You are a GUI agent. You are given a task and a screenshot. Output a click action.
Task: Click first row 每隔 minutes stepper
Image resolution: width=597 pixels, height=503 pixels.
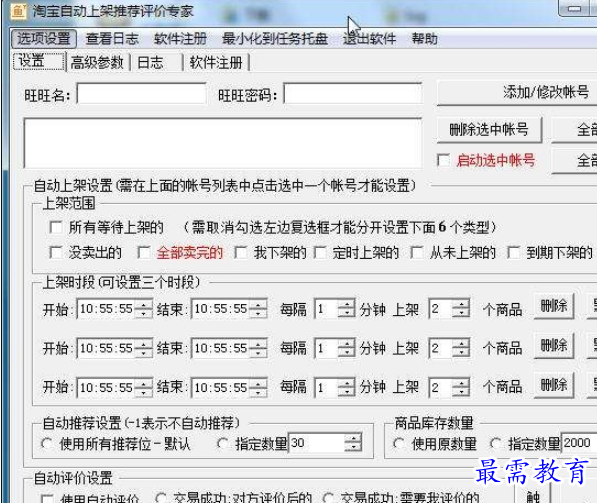(346, 308)
